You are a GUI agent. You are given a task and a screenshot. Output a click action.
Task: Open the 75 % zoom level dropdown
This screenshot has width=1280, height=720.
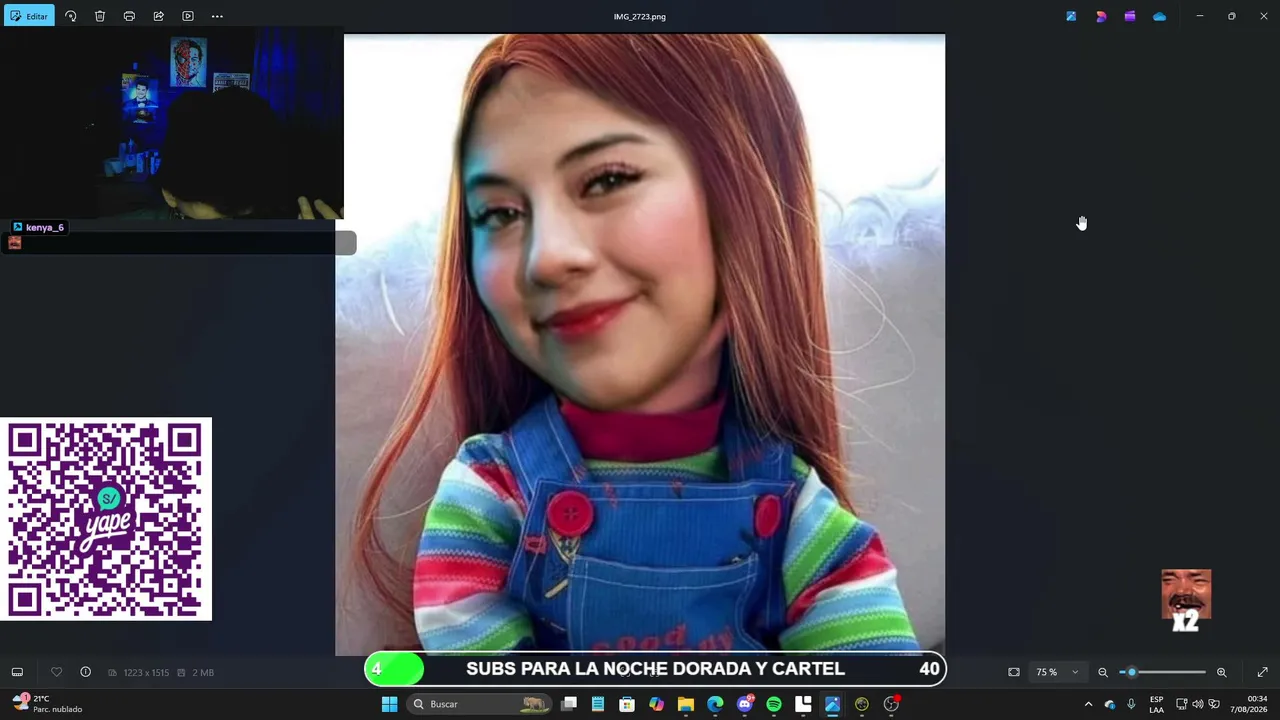tap(1058, 672)
